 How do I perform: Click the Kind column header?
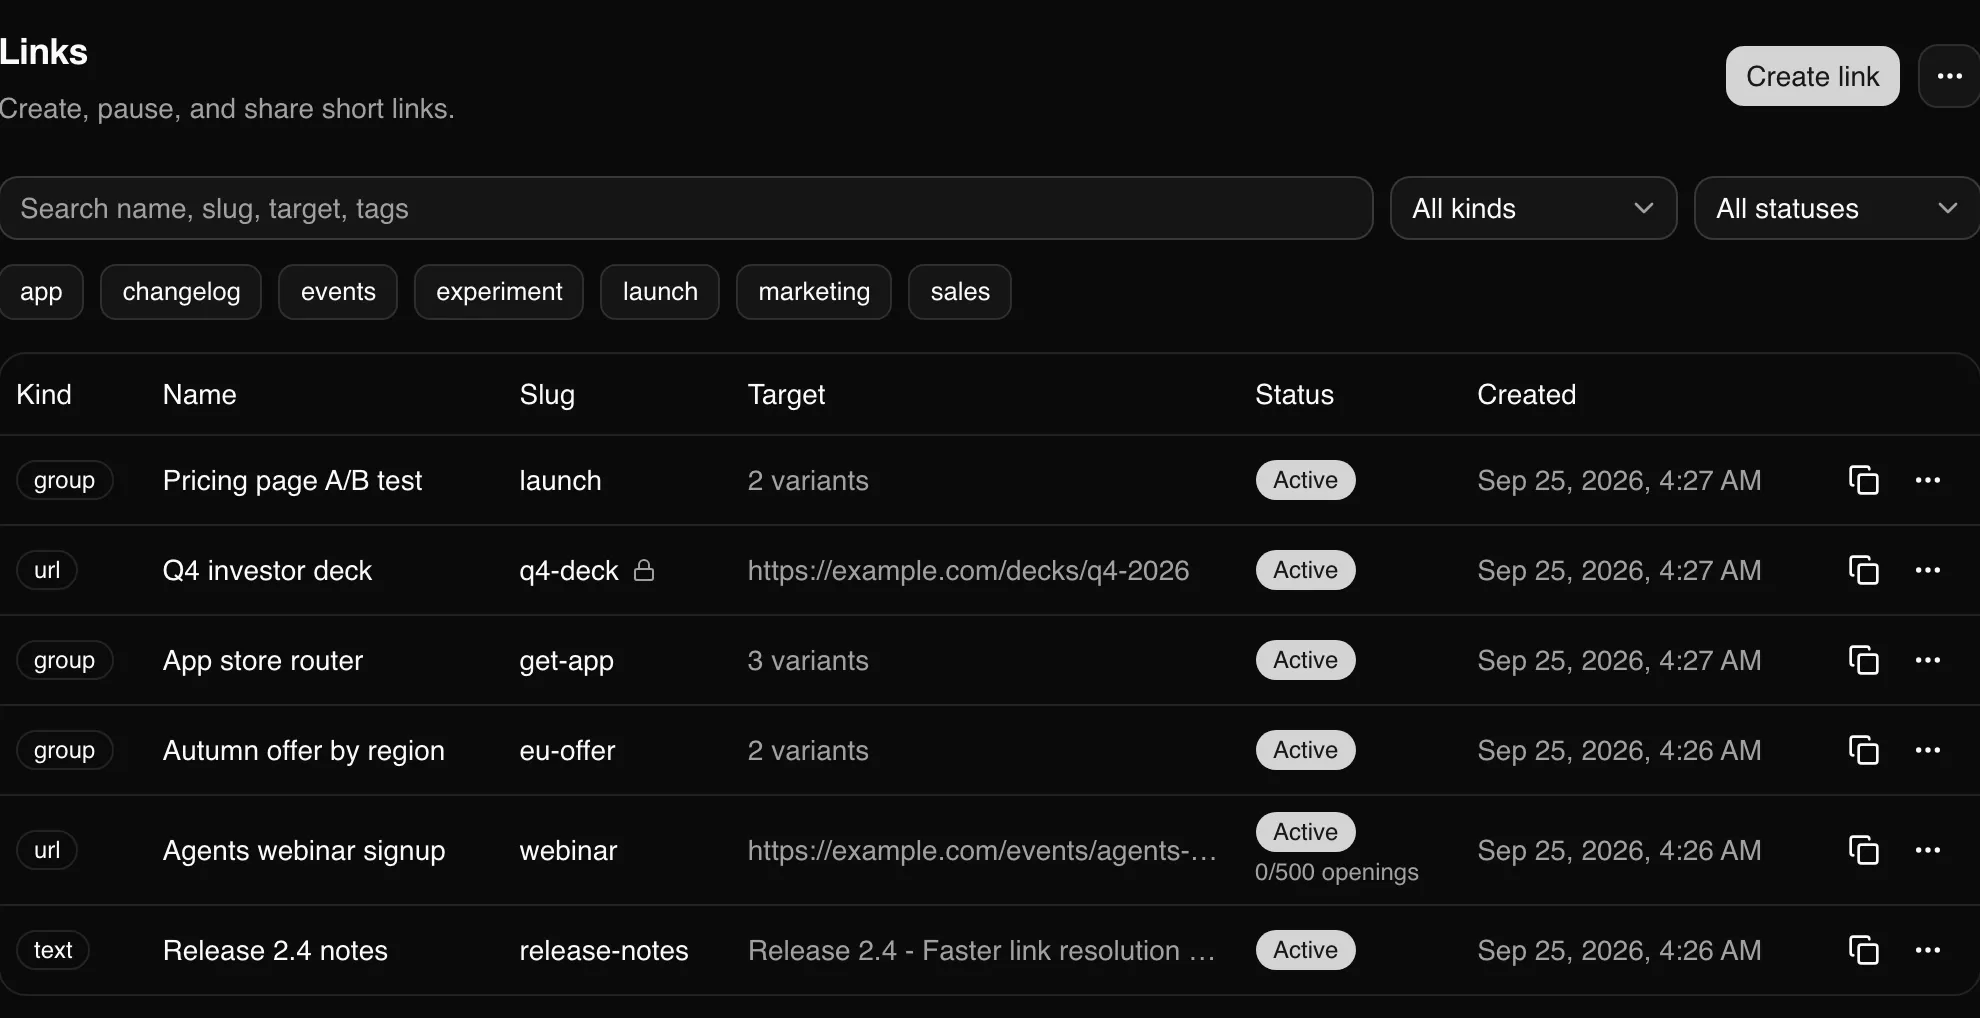pyautogui.click(x=44, y=395)
